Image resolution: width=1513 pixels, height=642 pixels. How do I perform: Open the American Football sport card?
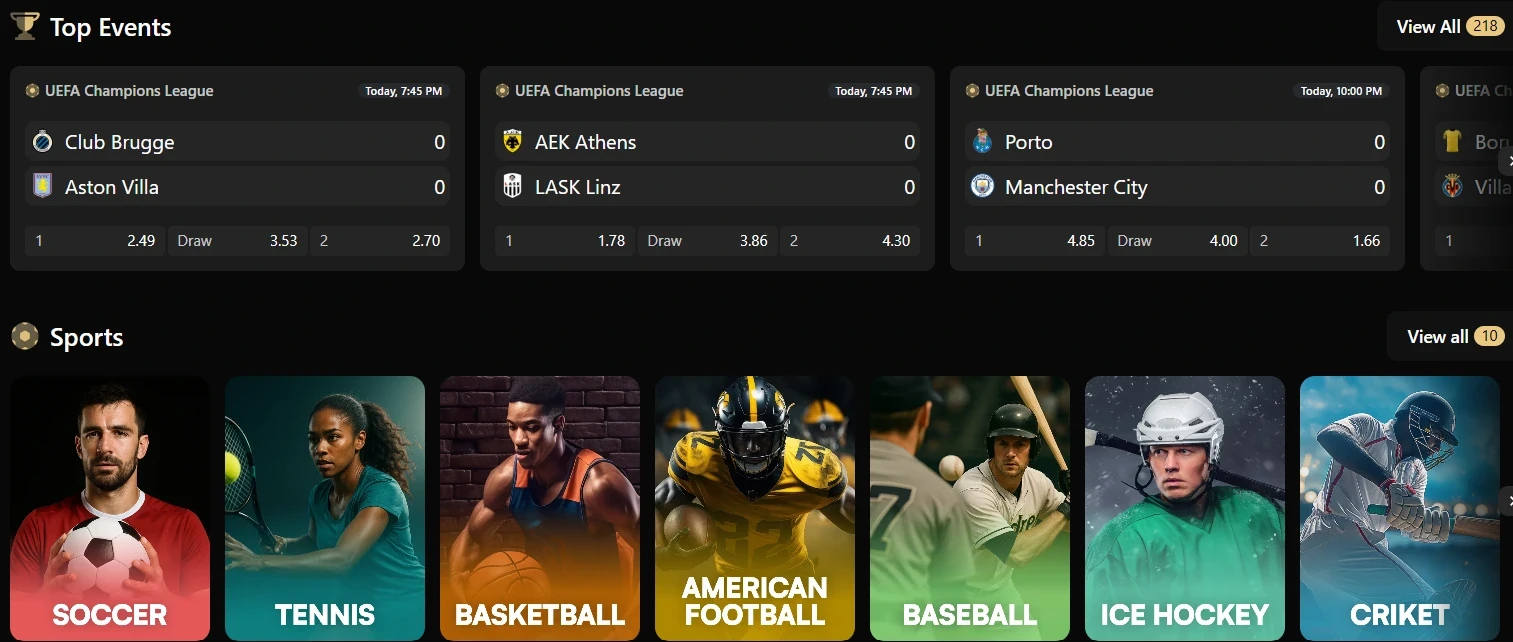tap(755, 509)
